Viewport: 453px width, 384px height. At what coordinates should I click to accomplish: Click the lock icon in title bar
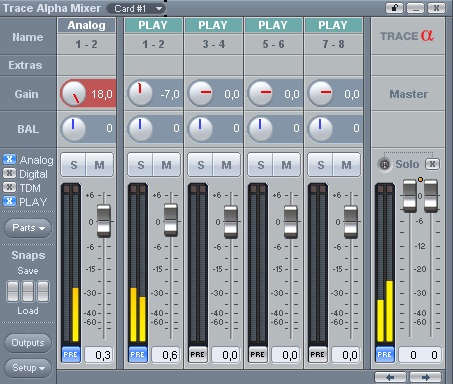point(395,8)
